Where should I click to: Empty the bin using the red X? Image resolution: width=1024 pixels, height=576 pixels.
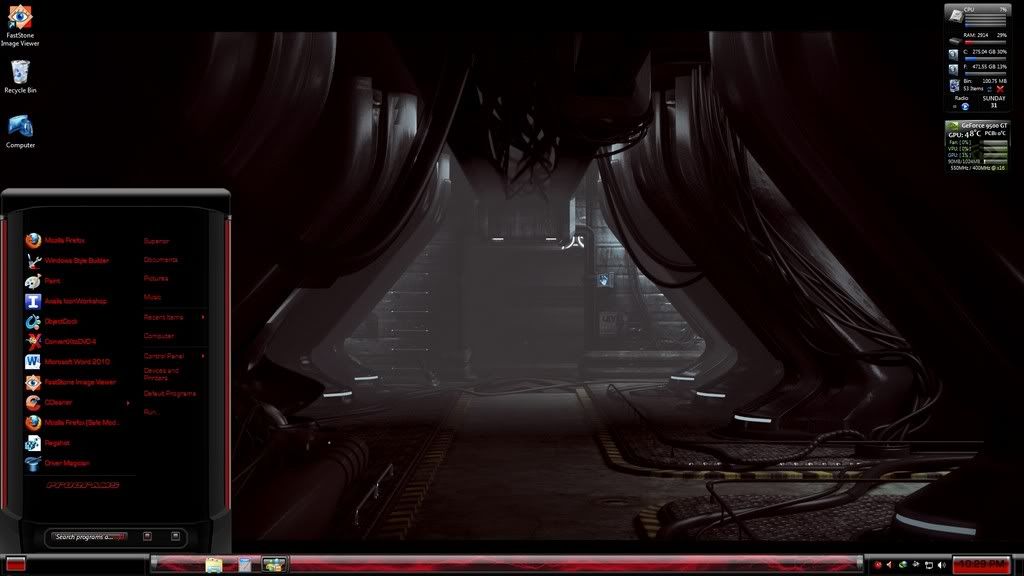1000,89
